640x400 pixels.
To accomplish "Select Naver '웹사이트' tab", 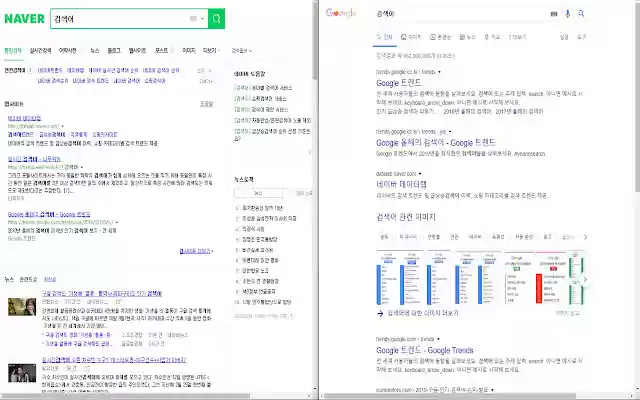I will pos(137,51).
